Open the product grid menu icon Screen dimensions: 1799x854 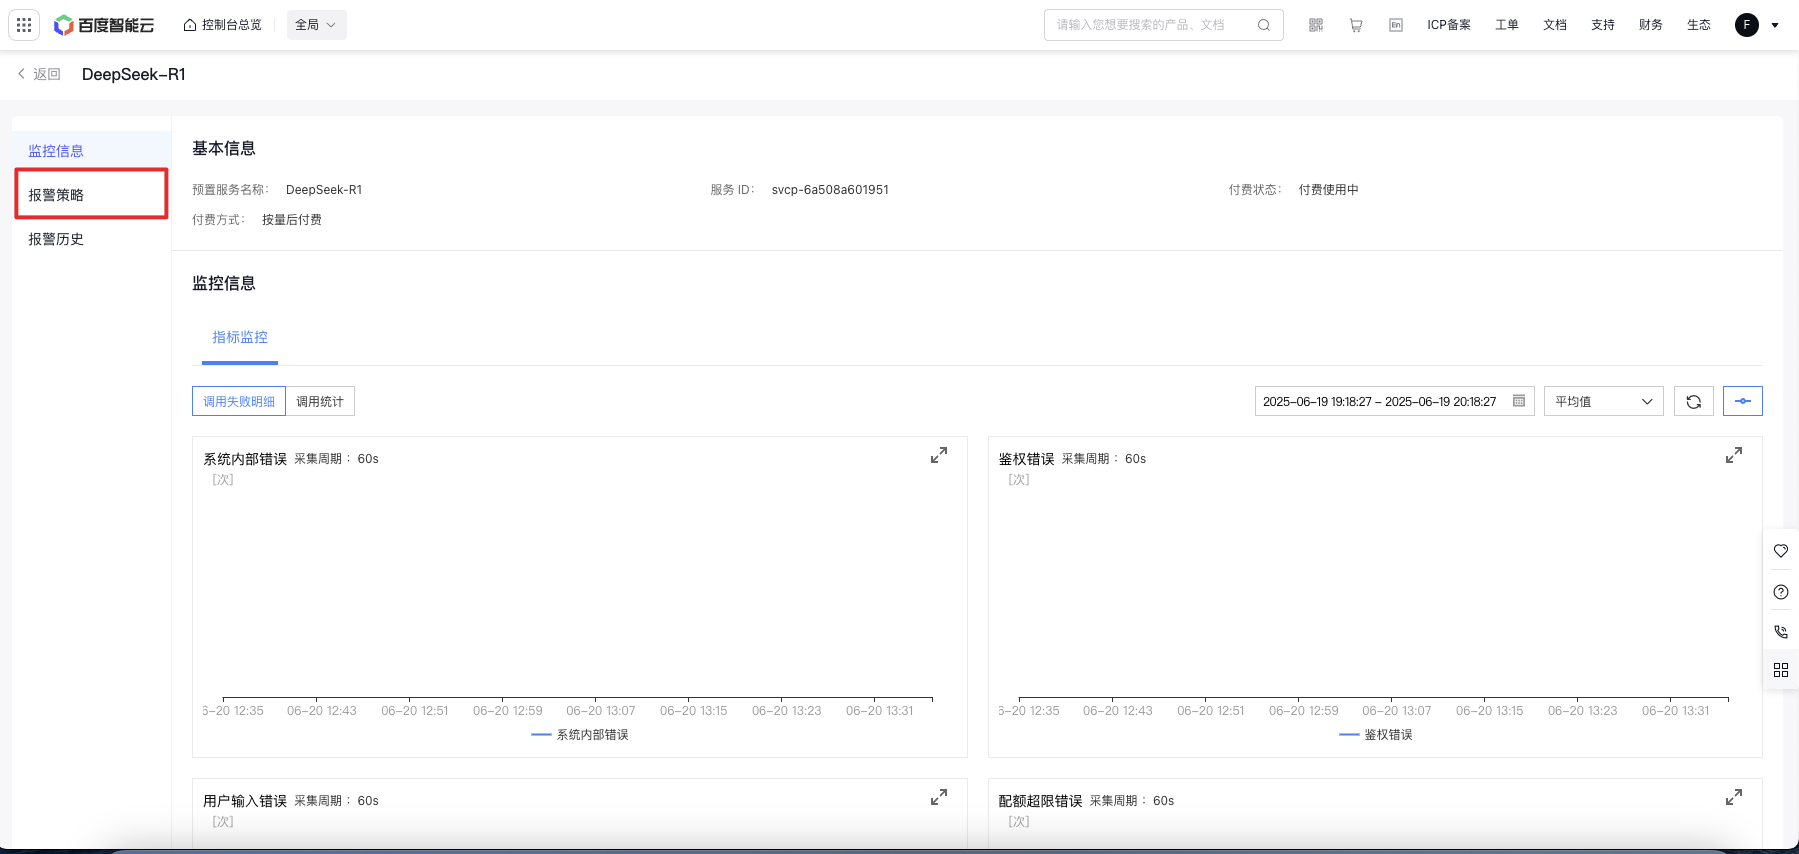click(24, 25)
